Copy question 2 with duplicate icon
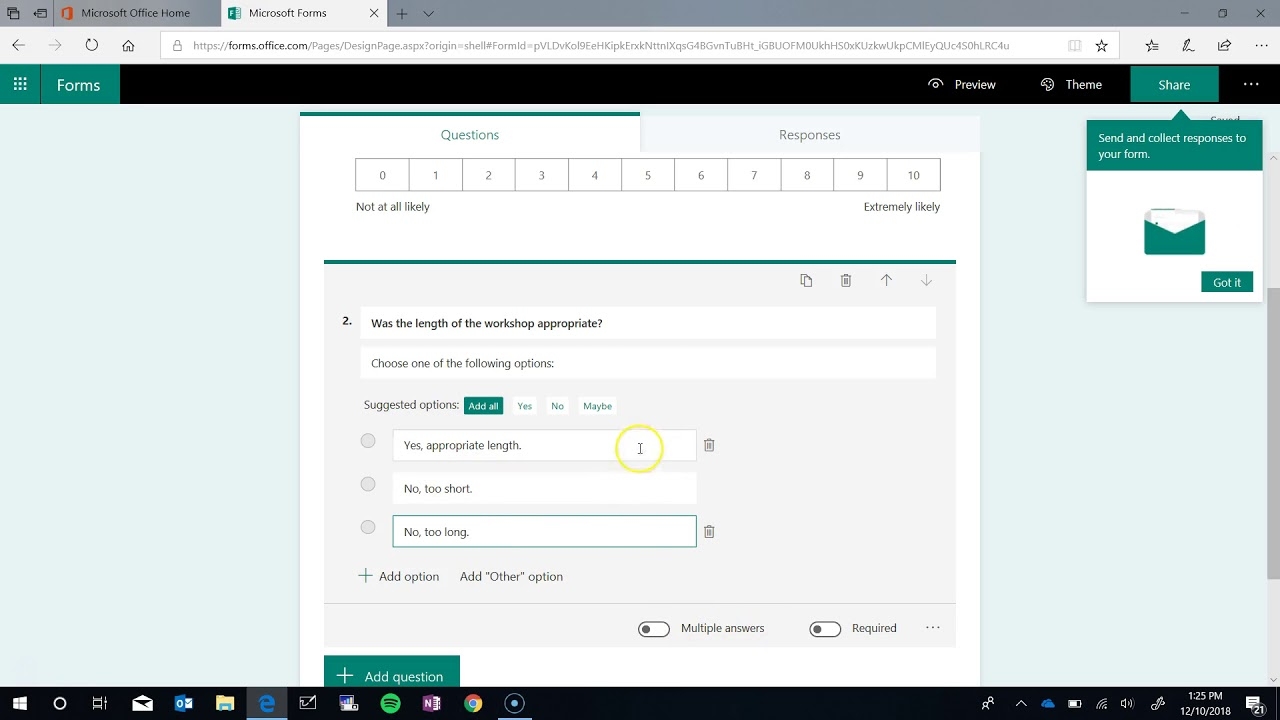The width and height of the screenshot is (1280, 720). point(806,281)
